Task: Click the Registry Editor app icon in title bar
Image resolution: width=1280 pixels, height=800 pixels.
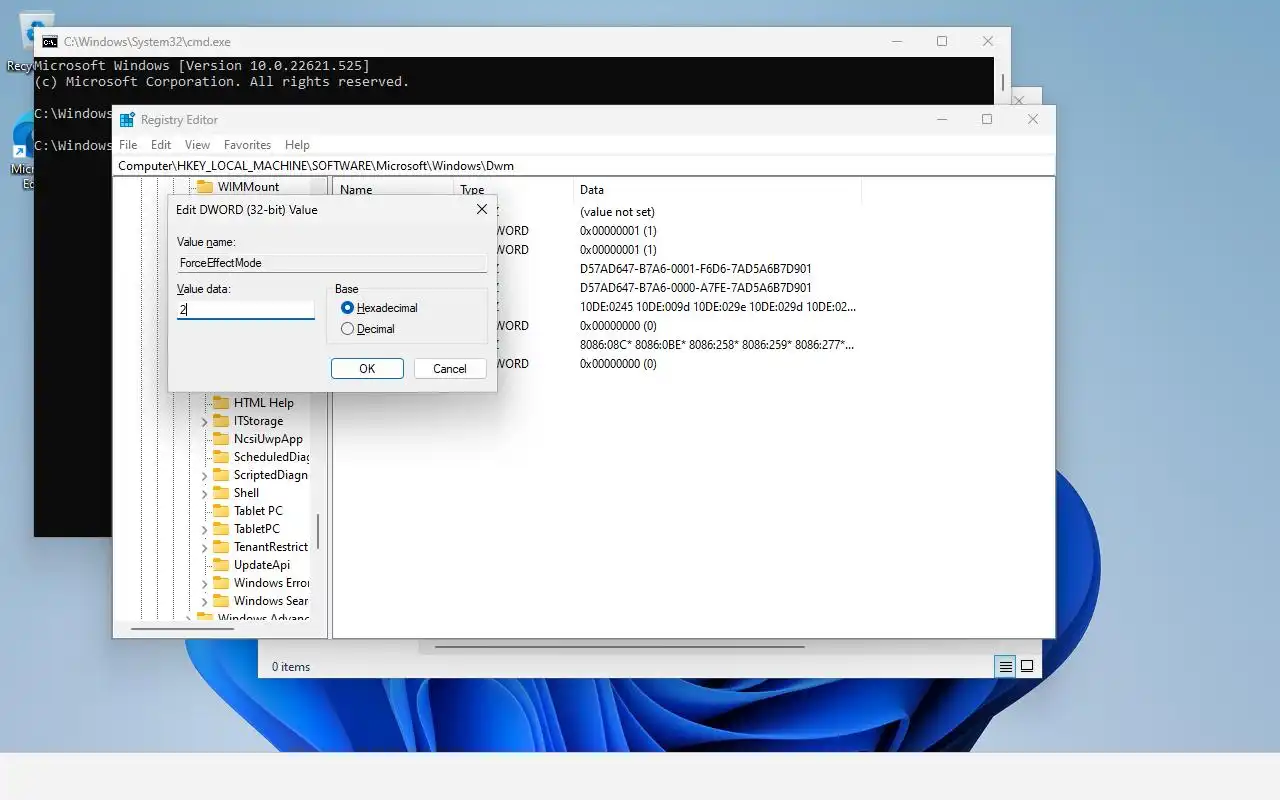Action: [127, 120]
